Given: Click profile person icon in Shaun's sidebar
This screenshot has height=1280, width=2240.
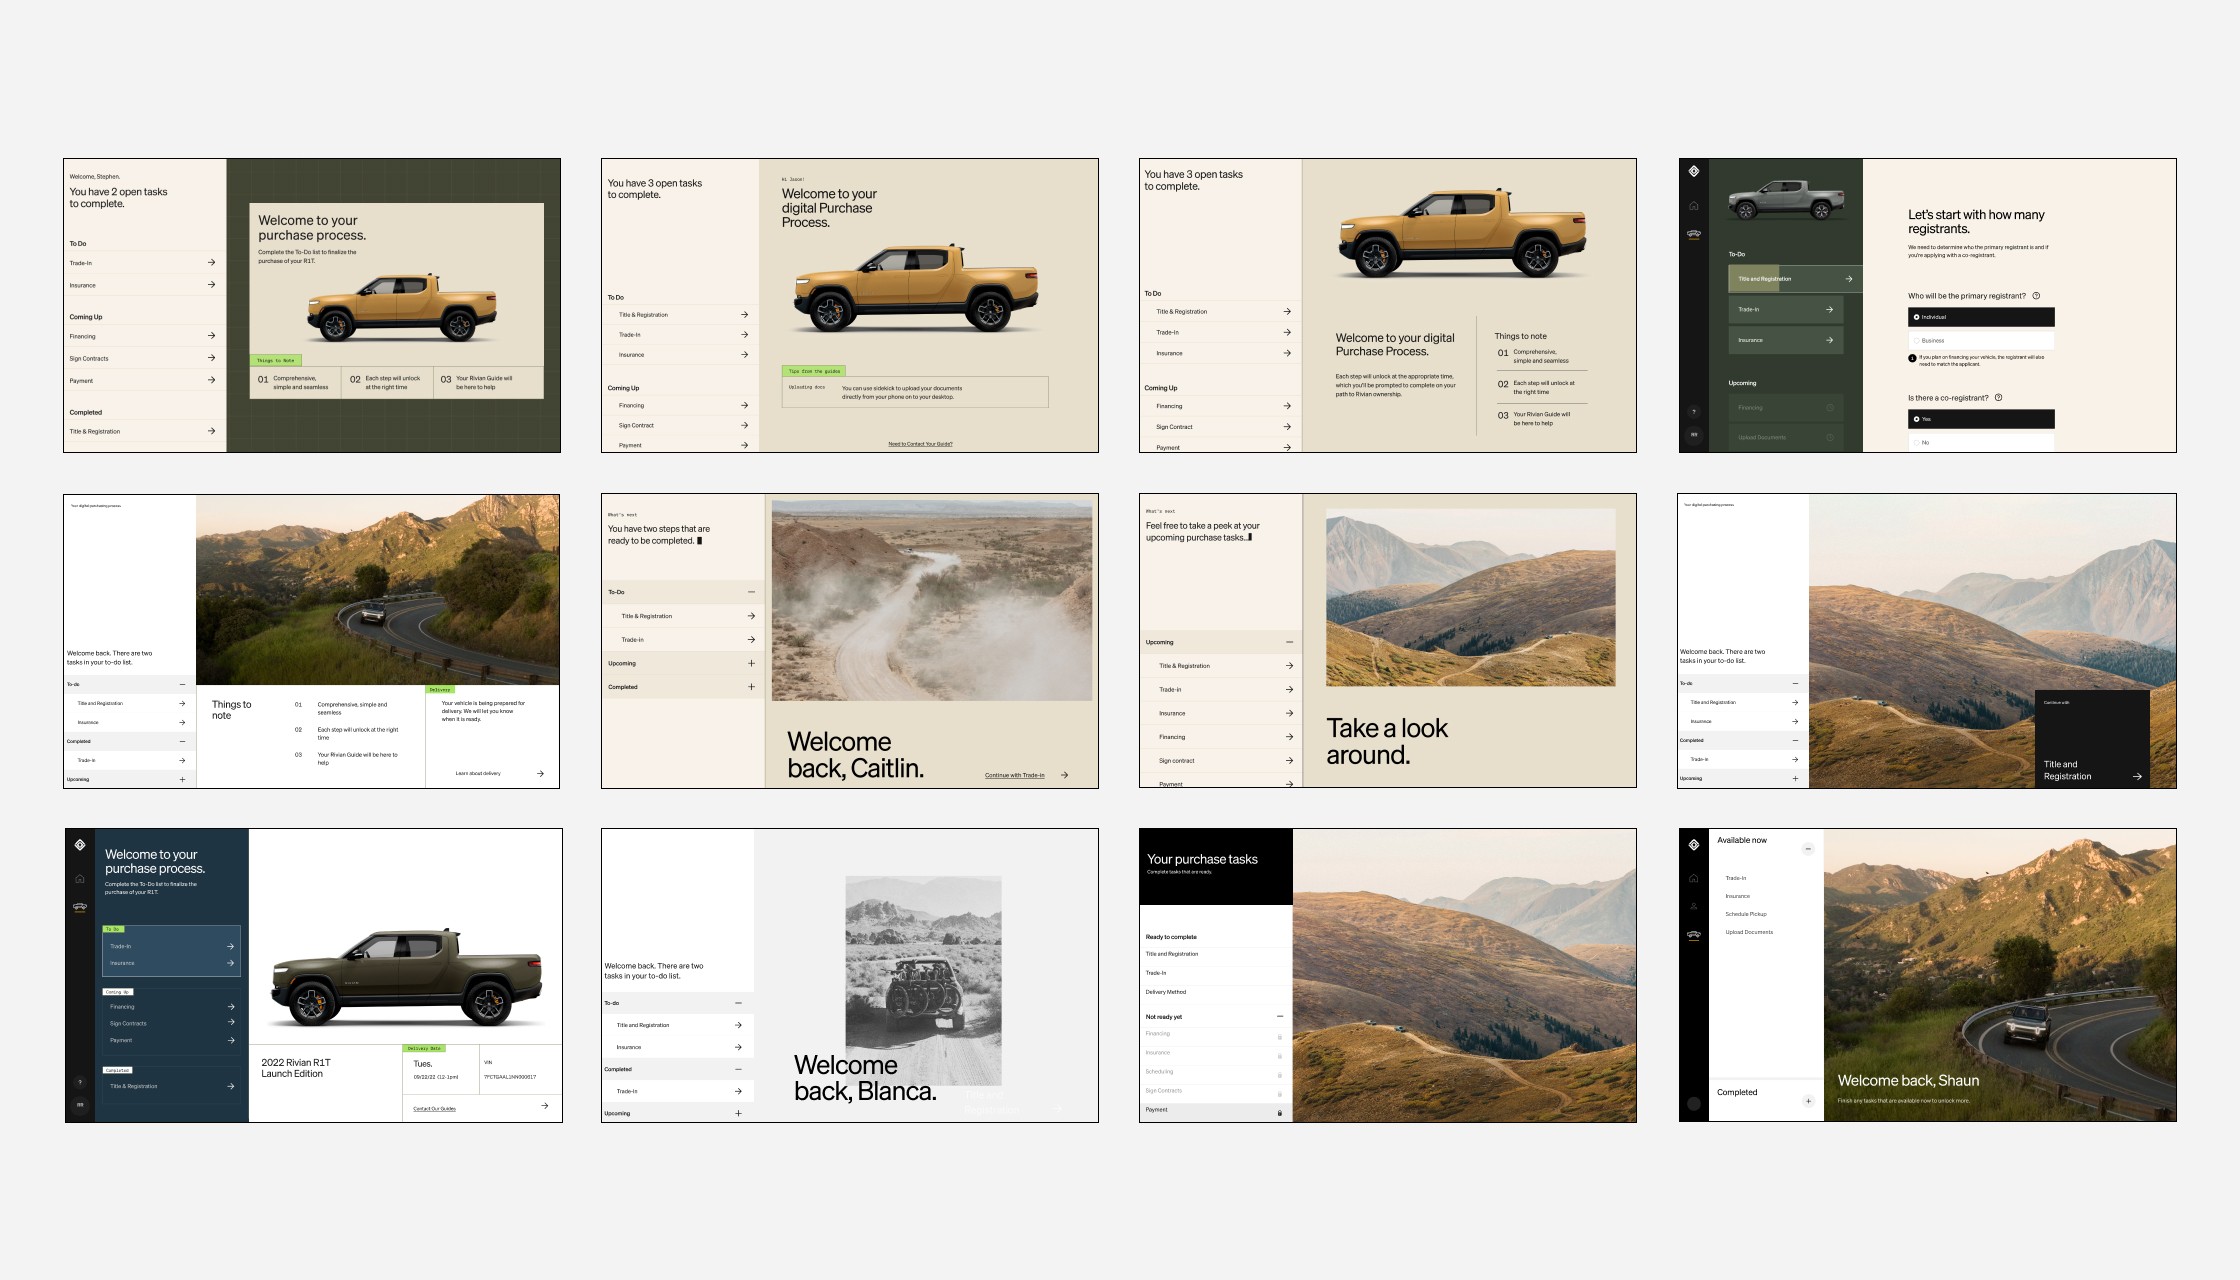Looking at the screenshot, I should coord(1693,907).
